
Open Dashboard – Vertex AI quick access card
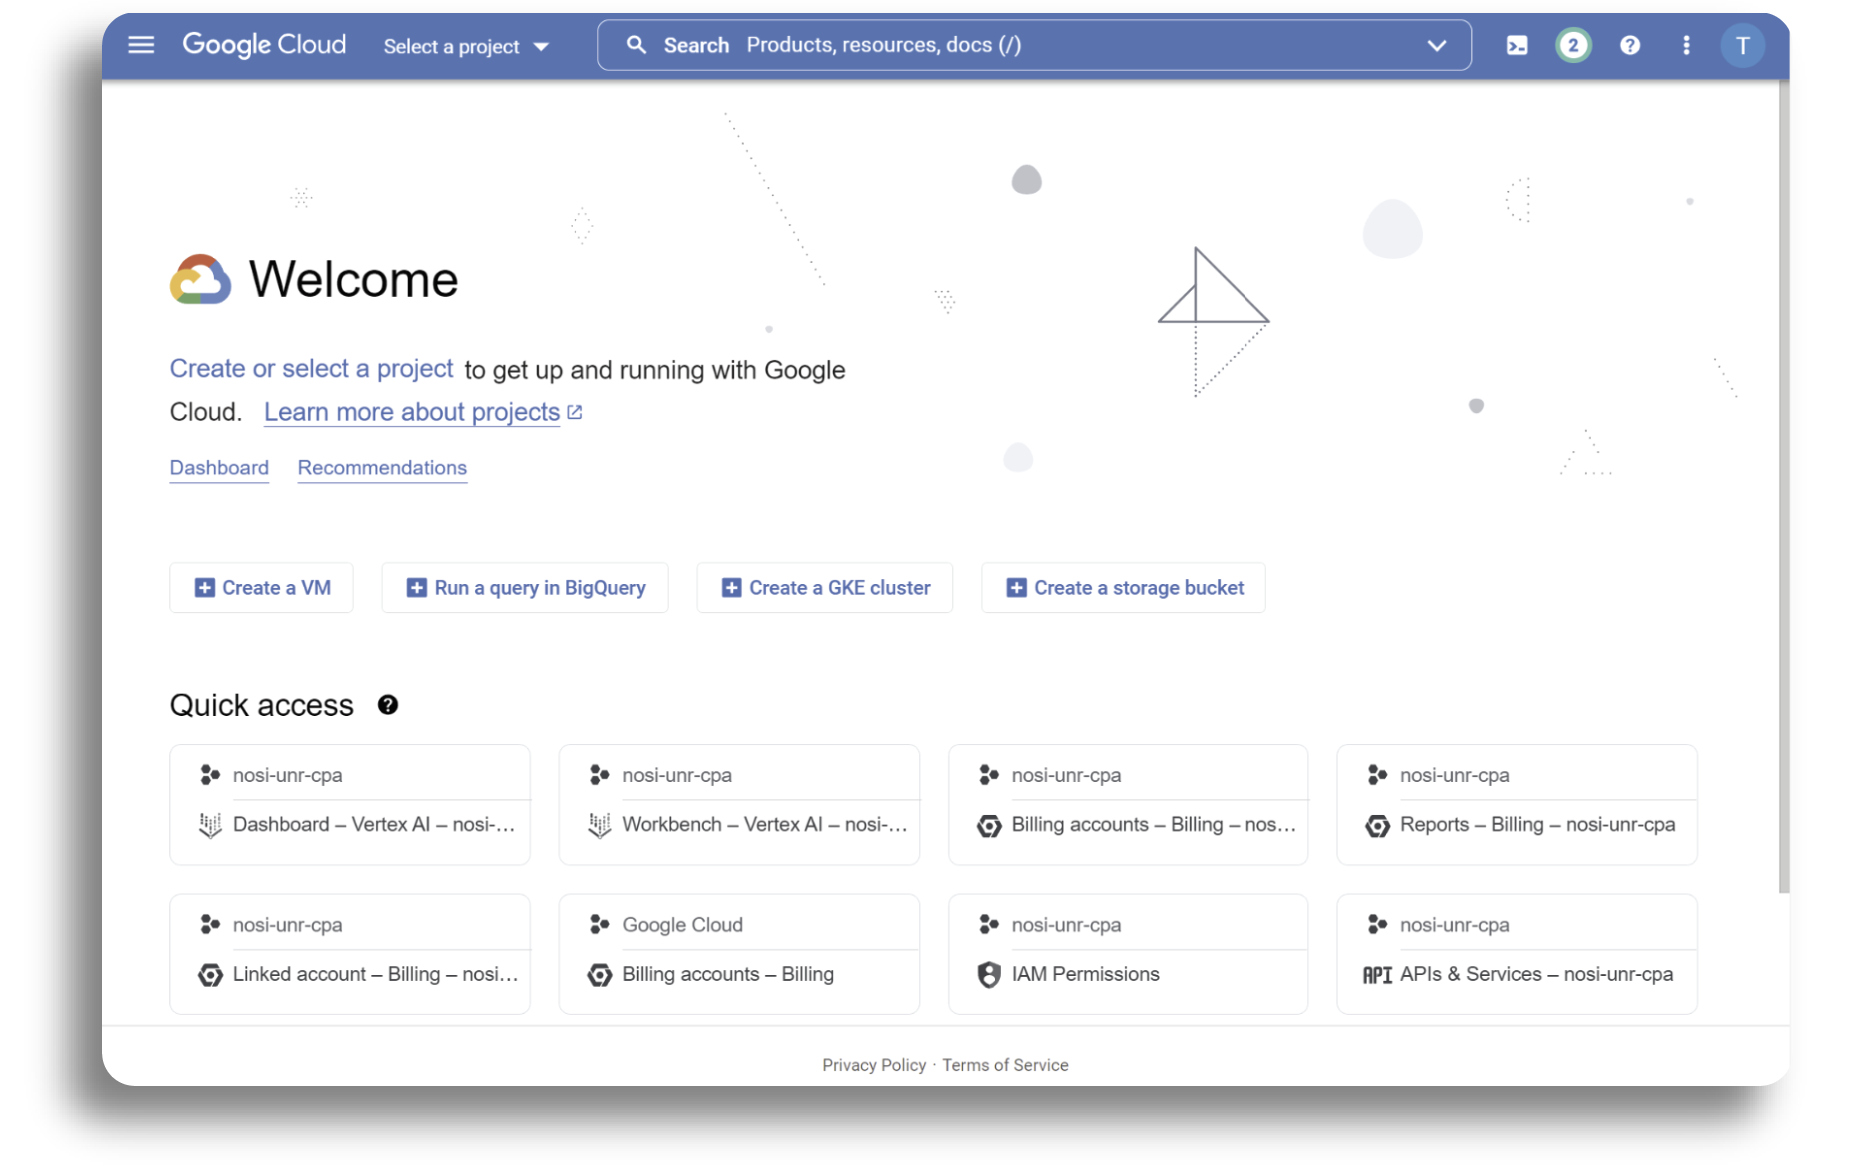(x=350, y=805)
